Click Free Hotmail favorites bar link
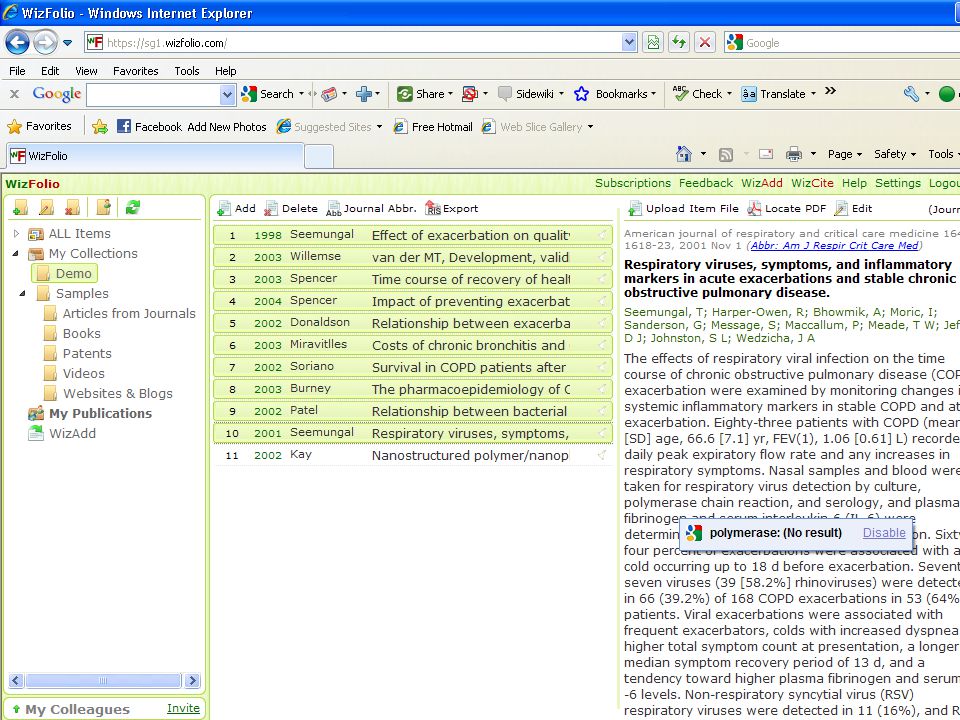 pyautogui.click(x=433, y=127)
